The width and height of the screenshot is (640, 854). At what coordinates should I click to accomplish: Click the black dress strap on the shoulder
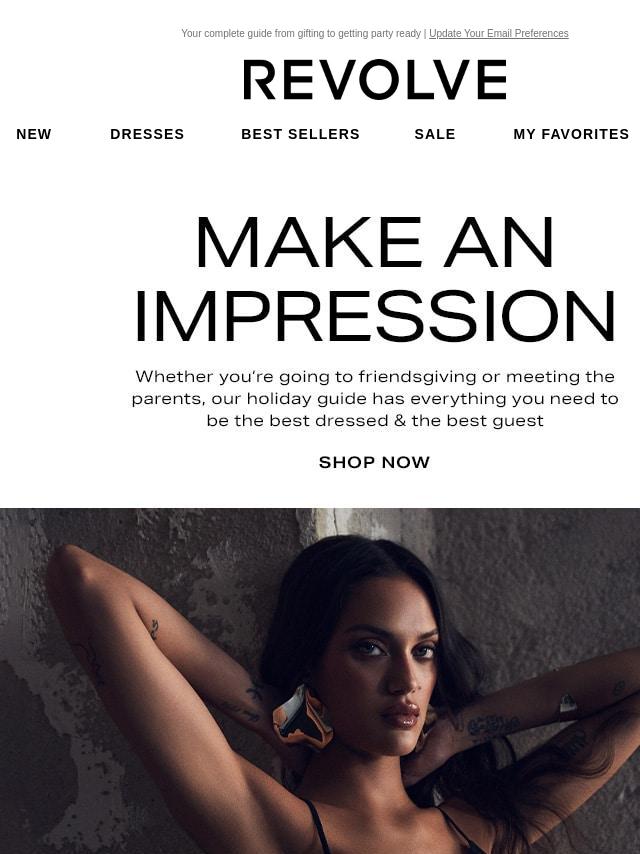coord(317,827)
